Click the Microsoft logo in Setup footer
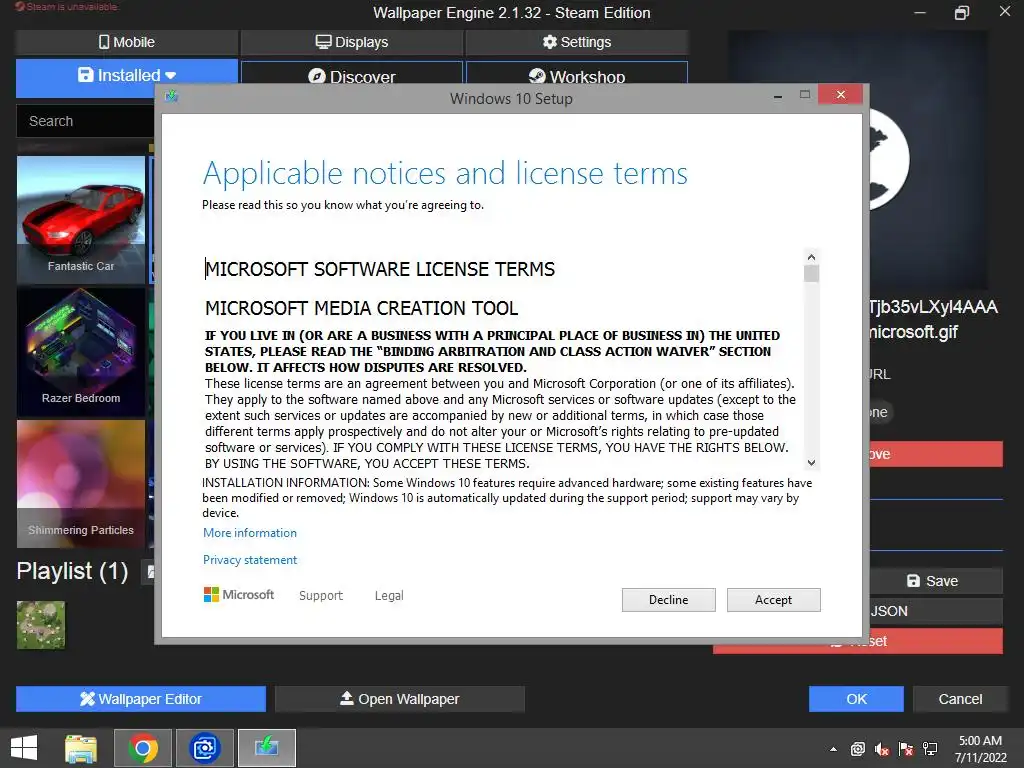Viewport: 1024px width, 768px height. click(x=239, y=594)
